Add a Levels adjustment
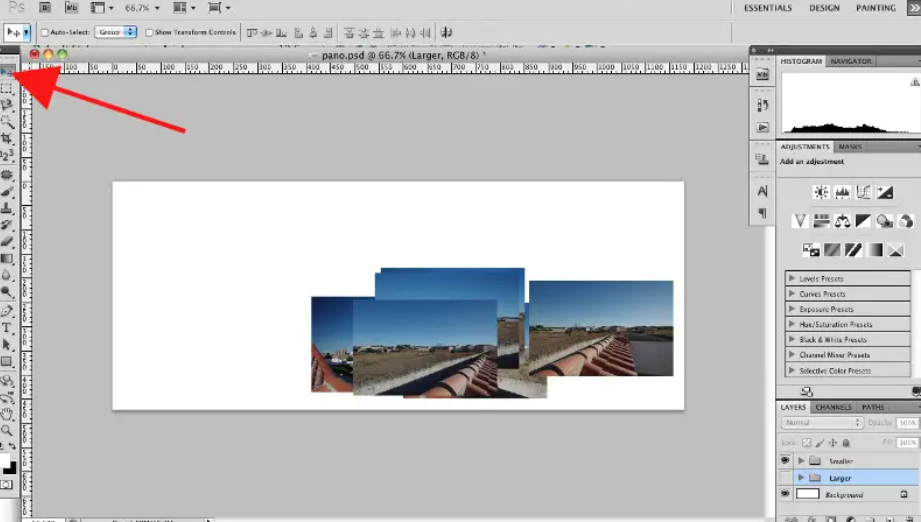Viewport: 921px width, 522px height. 842,192
